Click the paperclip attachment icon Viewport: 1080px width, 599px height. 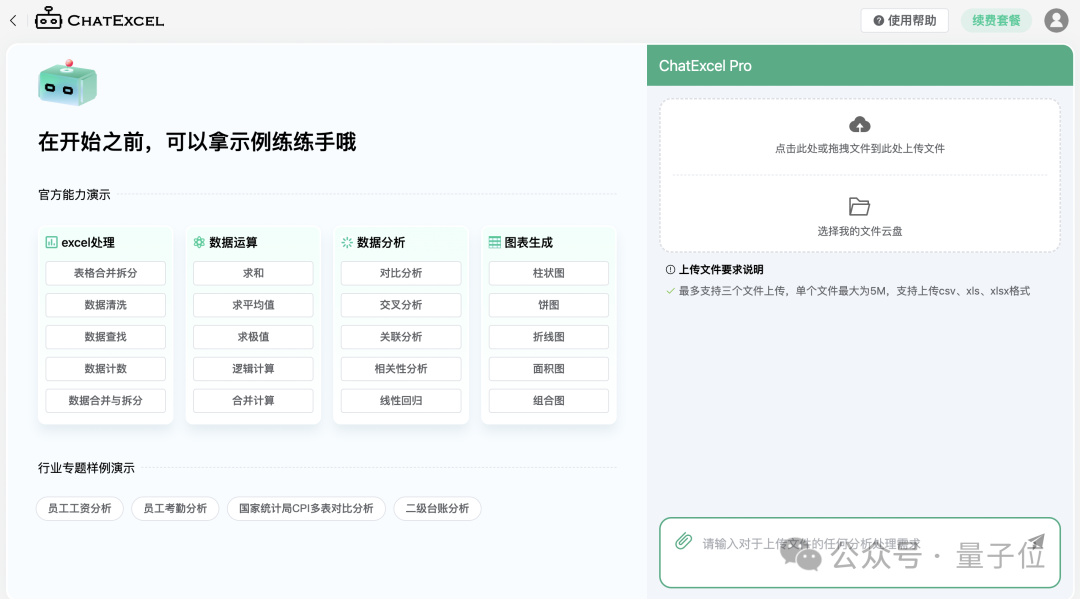coord(683,541)
